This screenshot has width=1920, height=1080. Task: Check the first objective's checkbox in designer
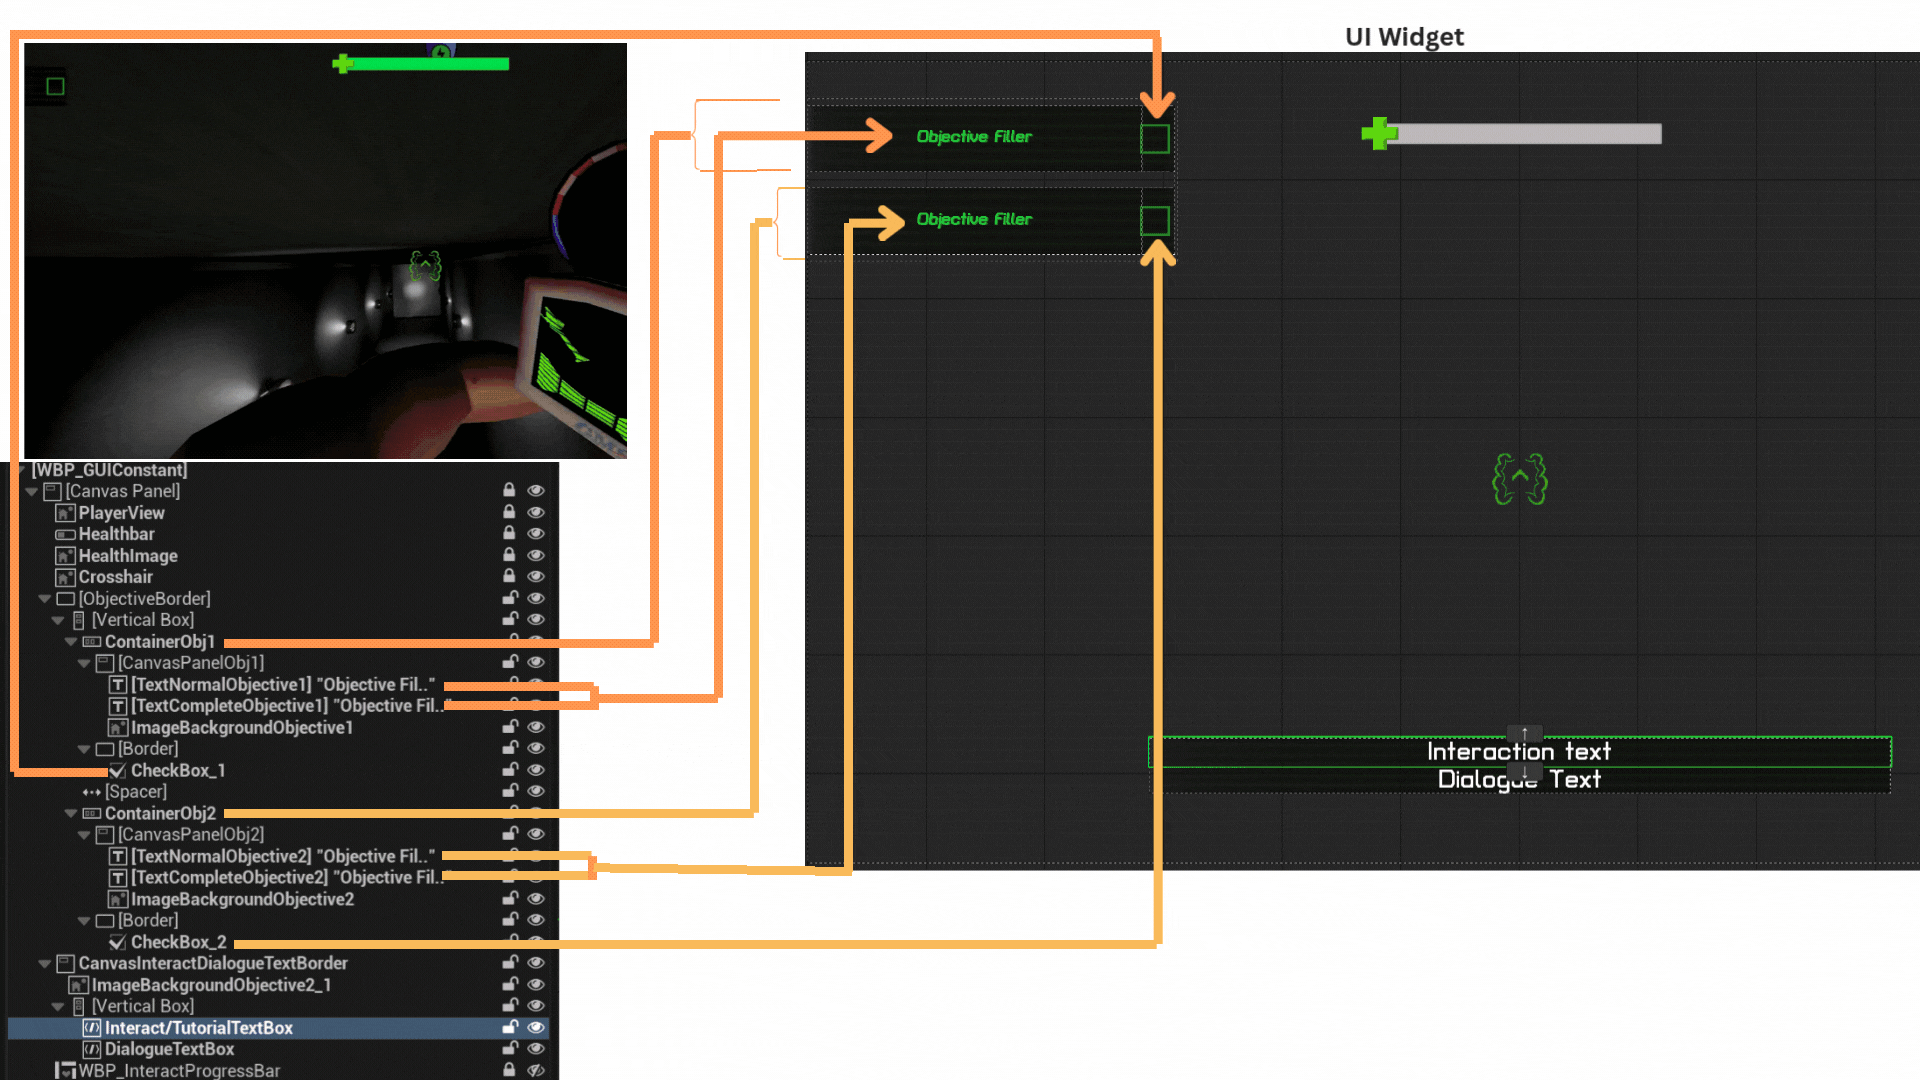(1154, 138)
